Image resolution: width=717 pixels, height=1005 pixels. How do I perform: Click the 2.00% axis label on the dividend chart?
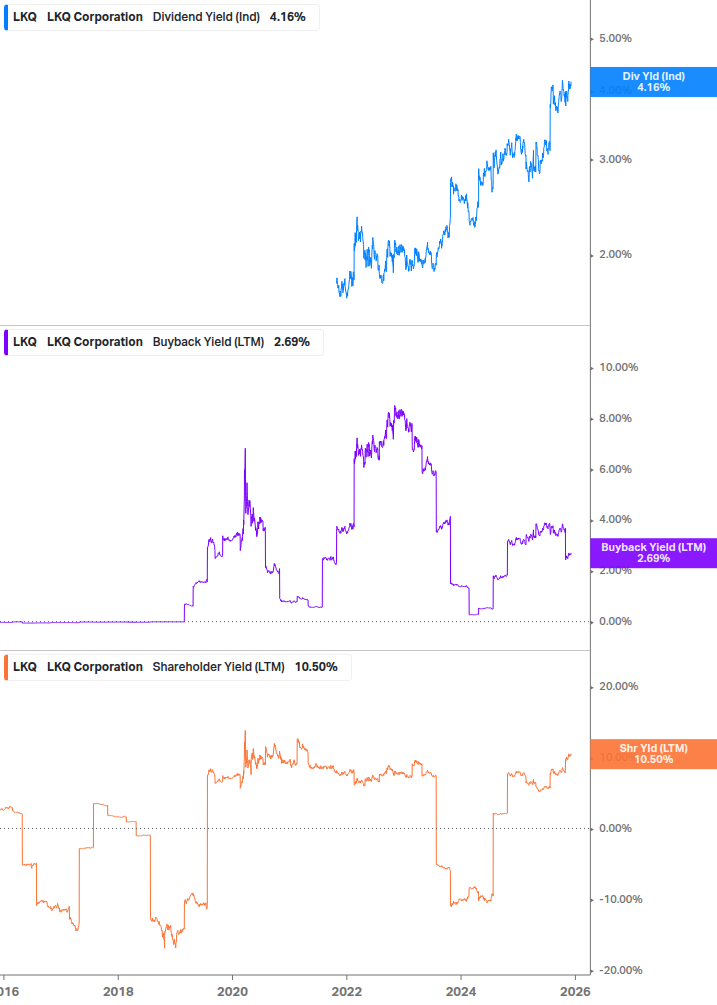coord(615,254)
